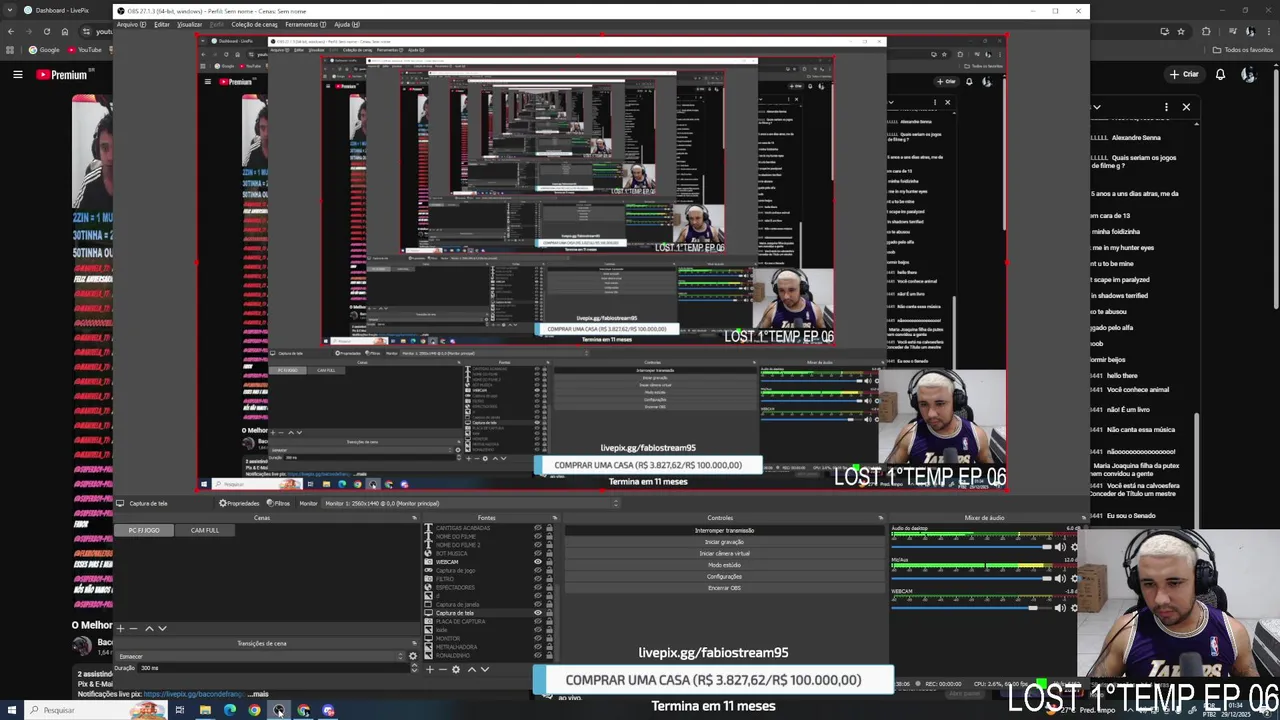Open the Ferramentas menu
Image resolution: width=1280 pixels, height=720 pixels.
[x=305, y=24]
